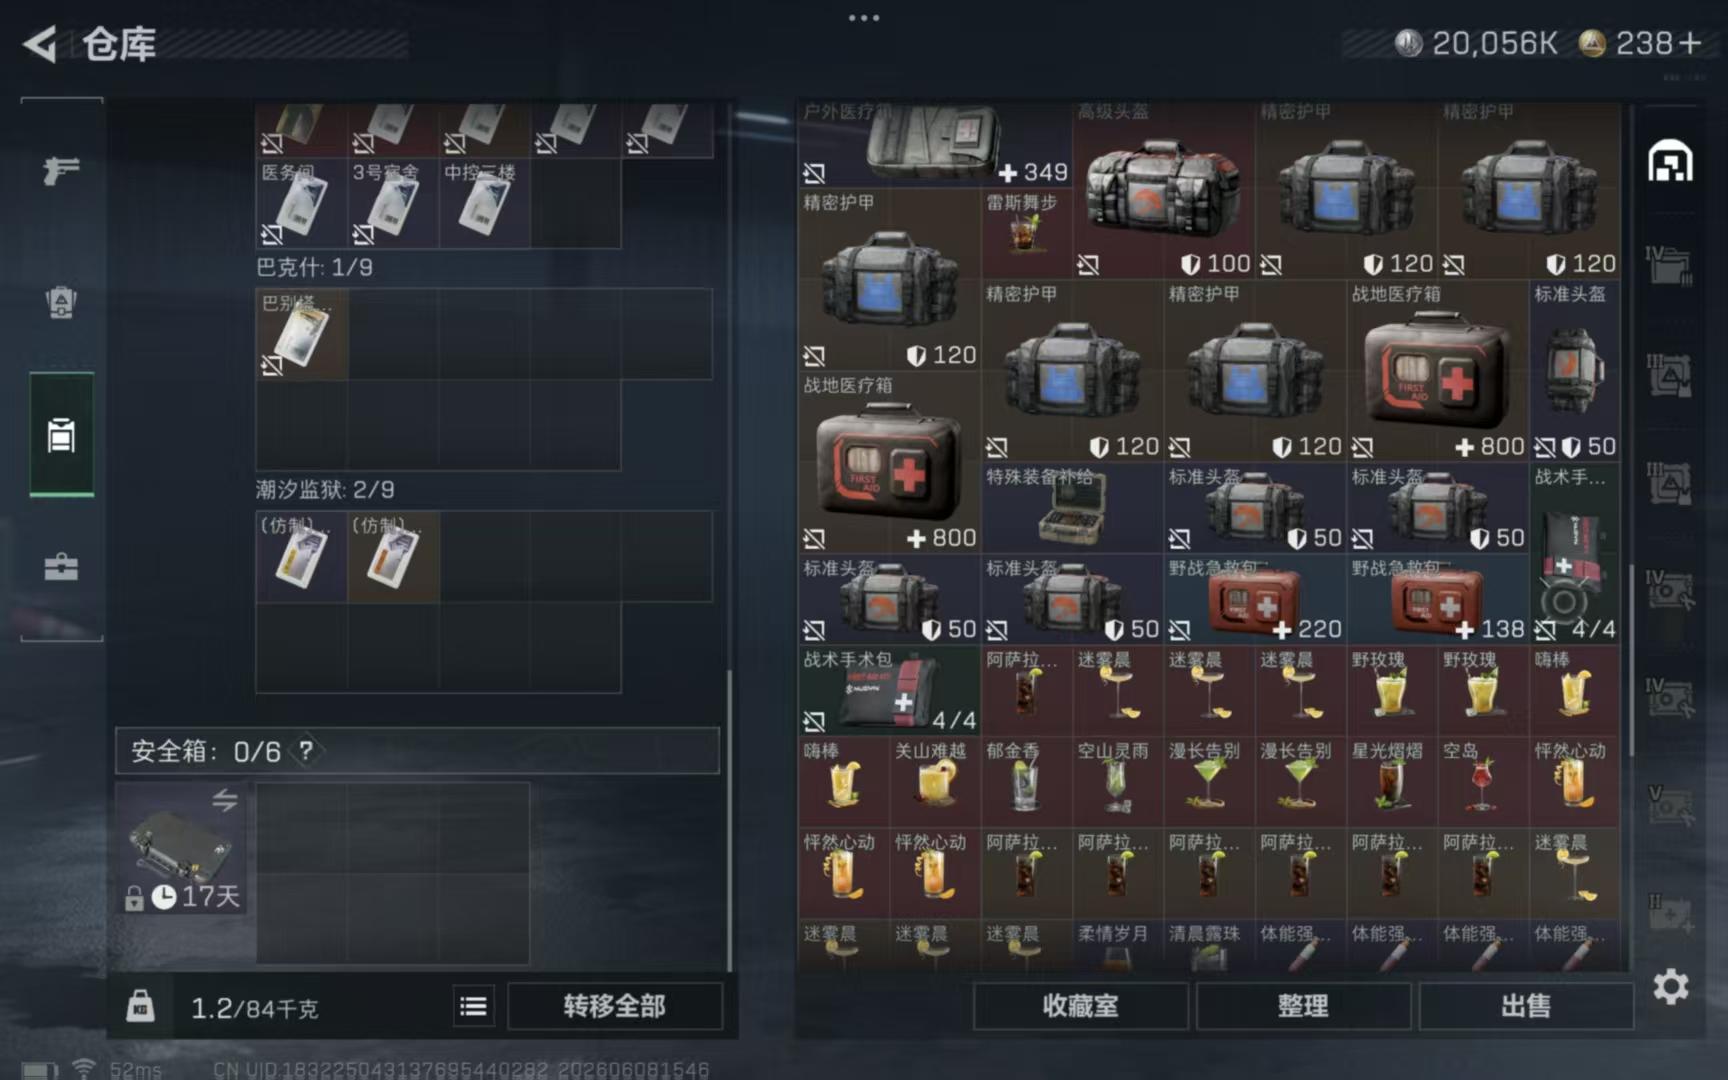This screenshot has width=1728, height=1080.
Task: Open warehouse settings gear
Action: (1670, 987)
